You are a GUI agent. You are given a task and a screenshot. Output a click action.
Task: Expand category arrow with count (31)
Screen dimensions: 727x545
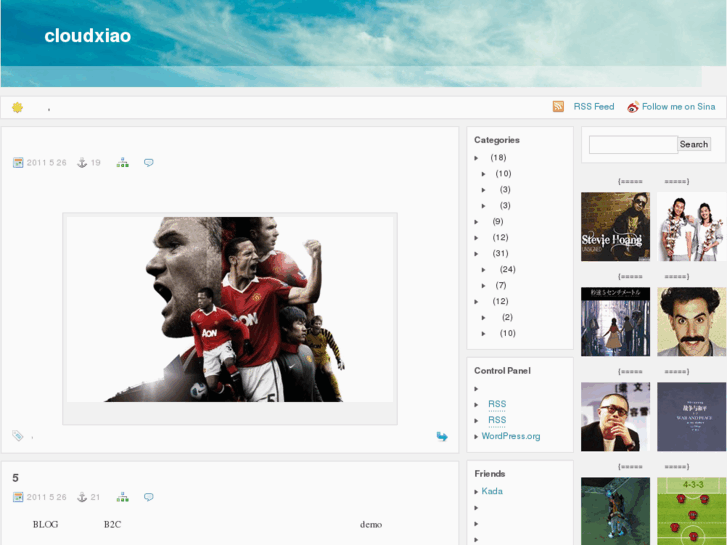pos(476,254)
